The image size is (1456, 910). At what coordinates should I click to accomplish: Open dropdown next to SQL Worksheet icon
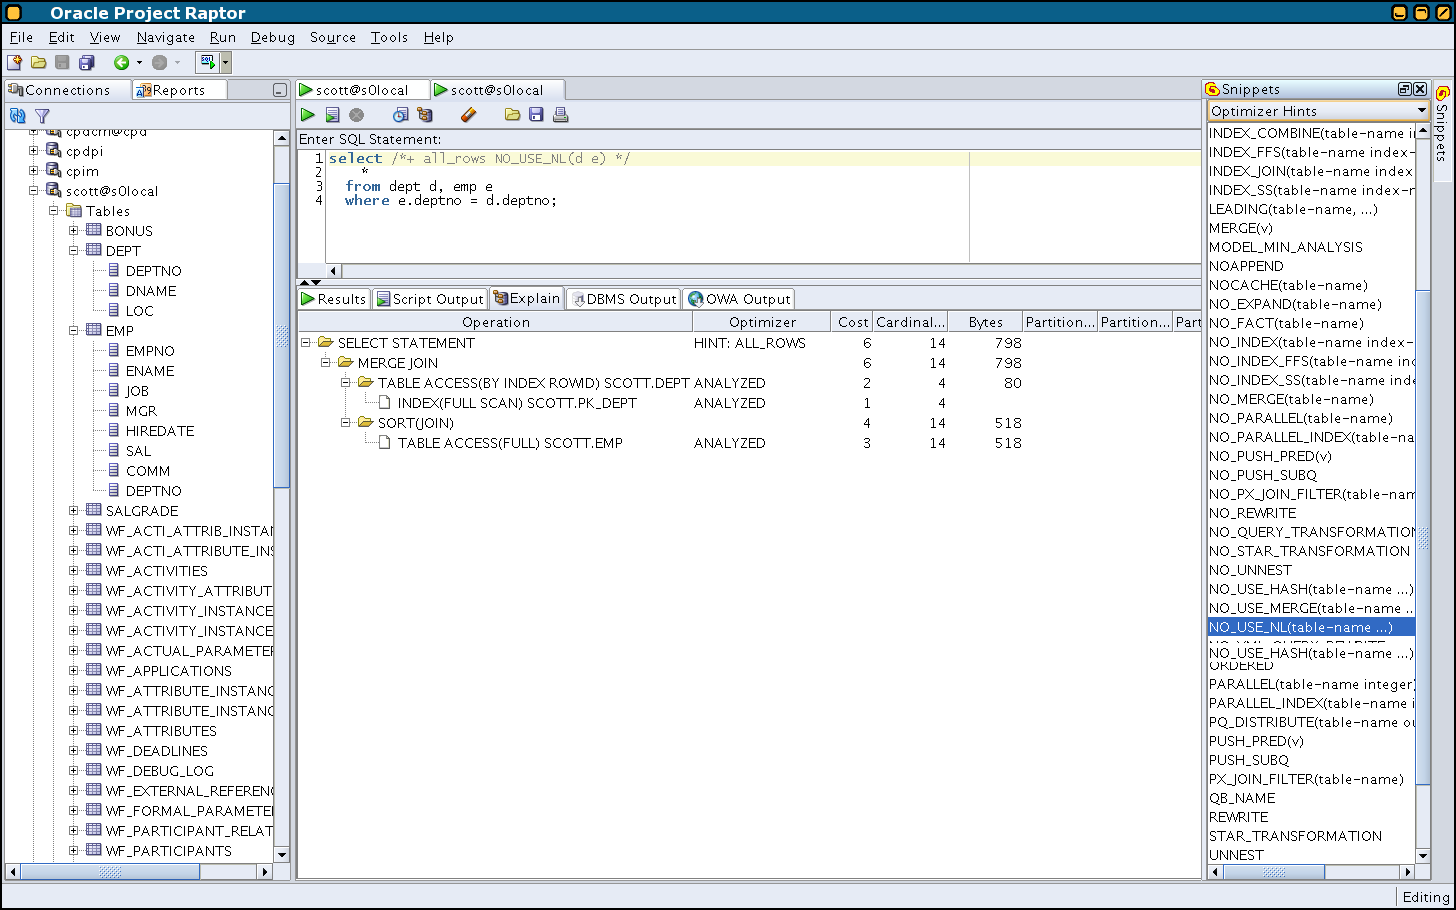coord(226,62)
